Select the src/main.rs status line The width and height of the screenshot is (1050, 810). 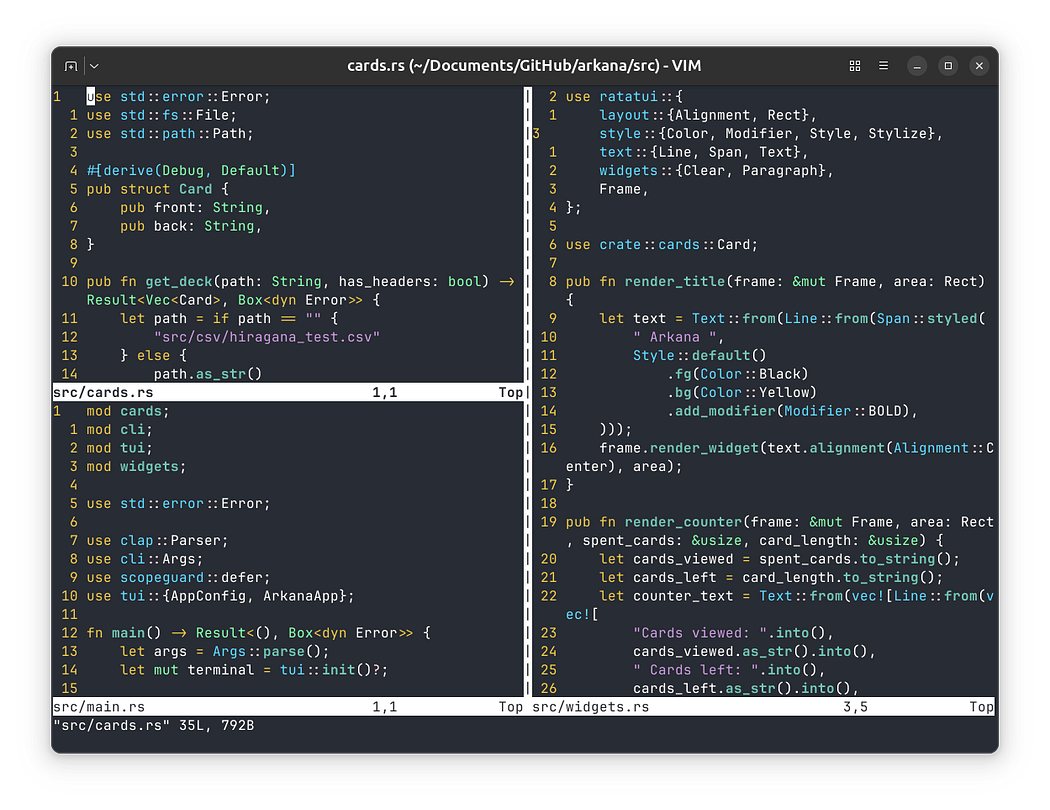point(288,707)
